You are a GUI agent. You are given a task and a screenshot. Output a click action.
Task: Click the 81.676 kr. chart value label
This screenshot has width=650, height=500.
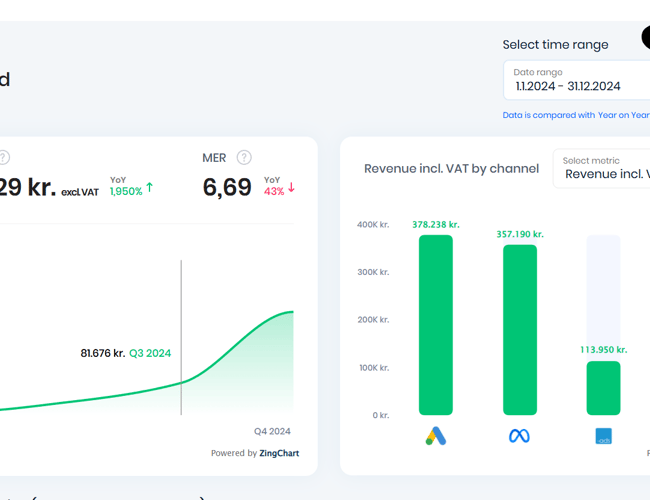(102, 353)
